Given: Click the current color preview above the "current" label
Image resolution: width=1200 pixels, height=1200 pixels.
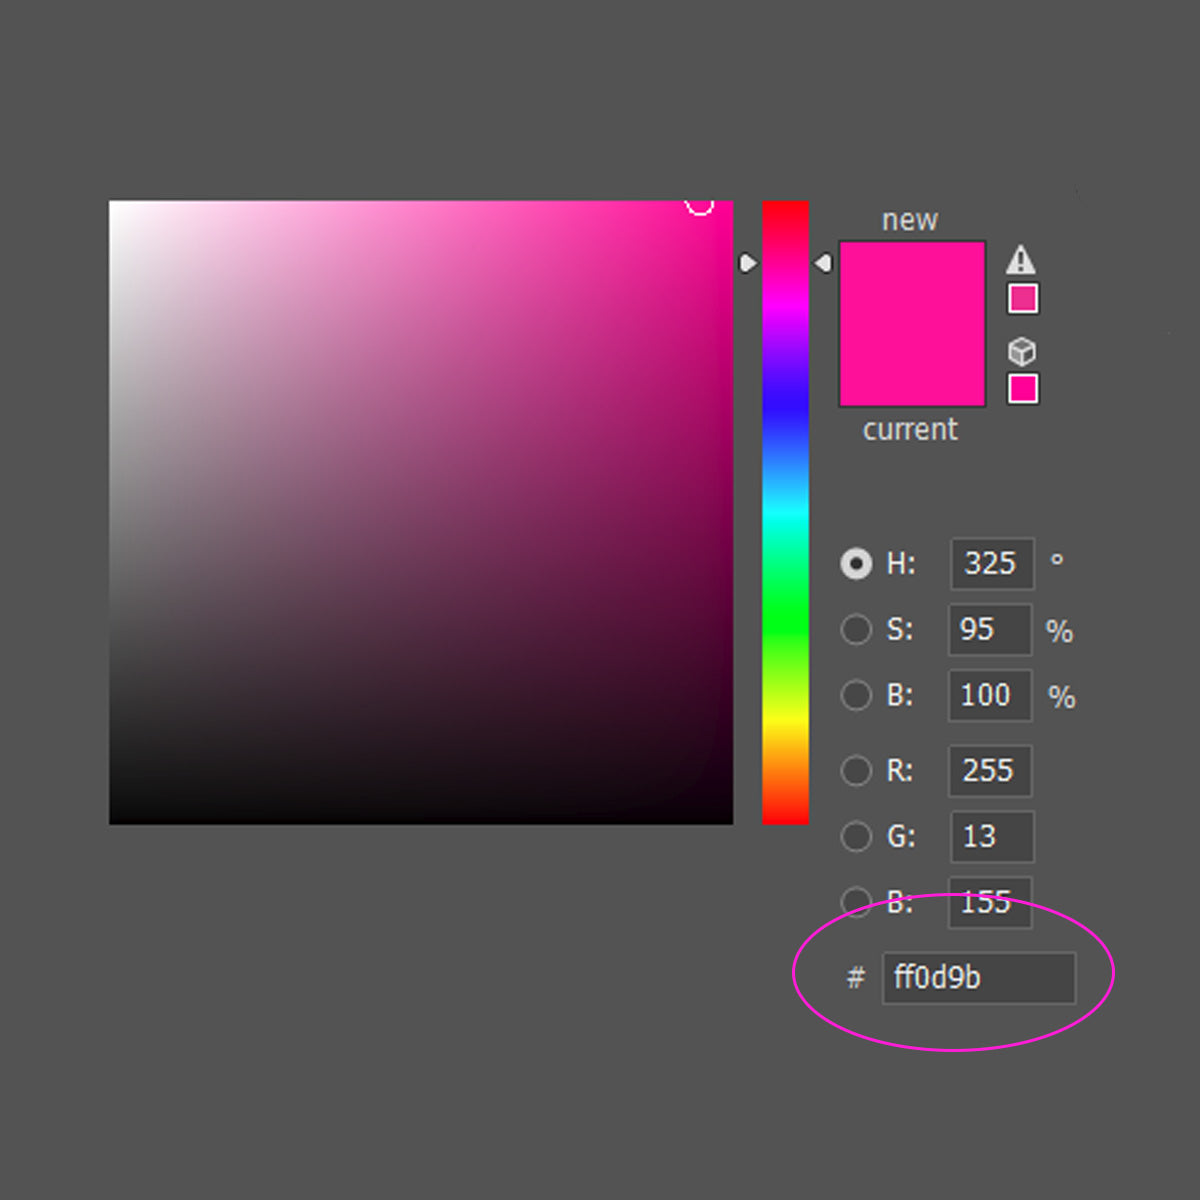Looking at the screenshot, I should coord(912,368).
